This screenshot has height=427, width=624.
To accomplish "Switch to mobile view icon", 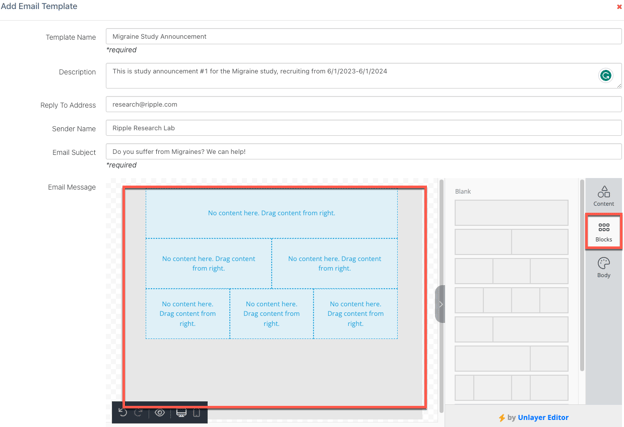I will tap(196, 413).
